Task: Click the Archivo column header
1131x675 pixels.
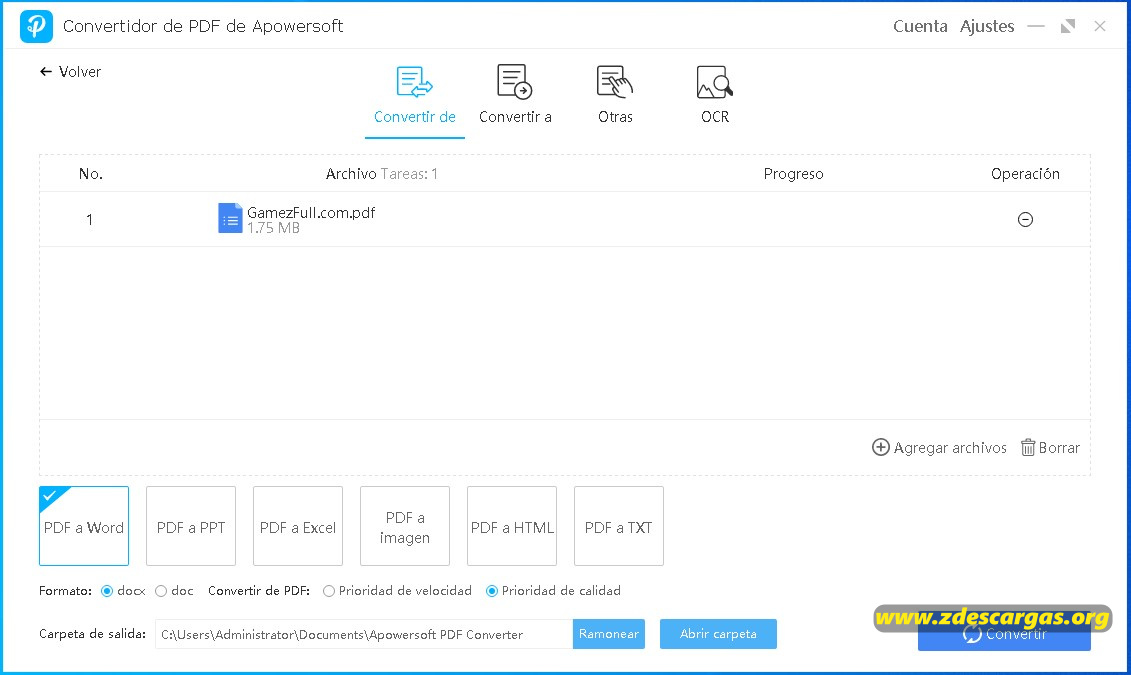Action: point(351,174)
